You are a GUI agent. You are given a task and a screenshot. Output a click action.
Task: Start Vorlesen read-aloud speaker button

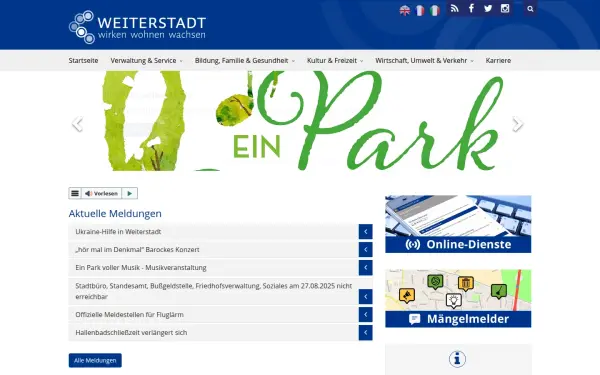[x=101, y=193]
